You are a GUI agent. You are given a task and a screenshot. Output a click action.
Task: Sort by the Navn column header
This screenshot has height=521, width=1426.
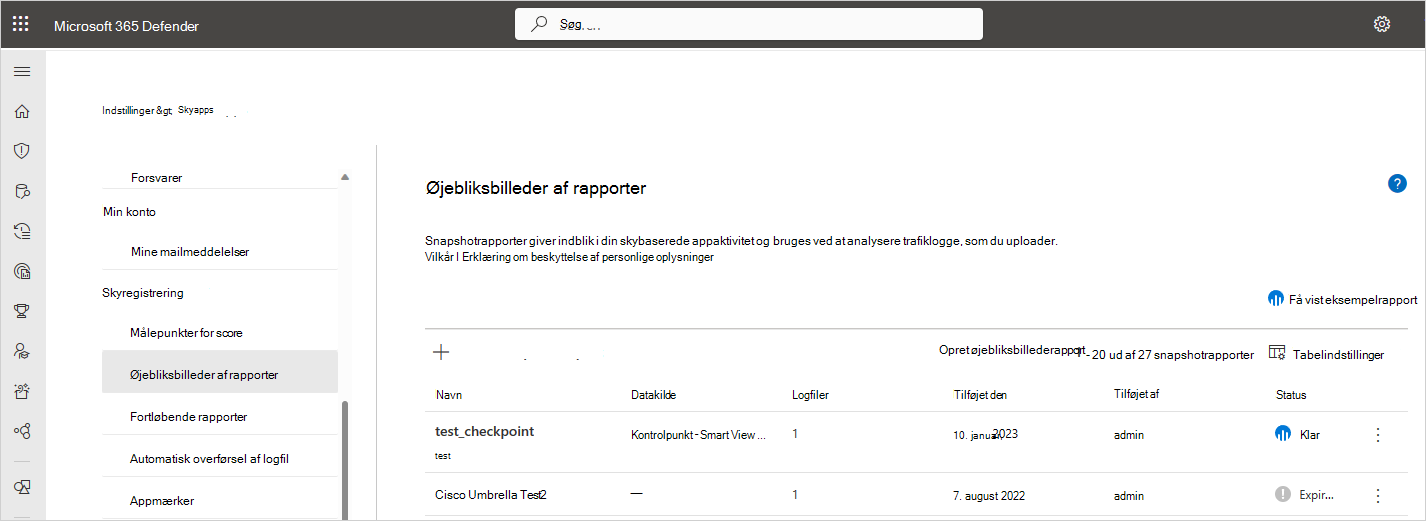click(x=449, y=395)
